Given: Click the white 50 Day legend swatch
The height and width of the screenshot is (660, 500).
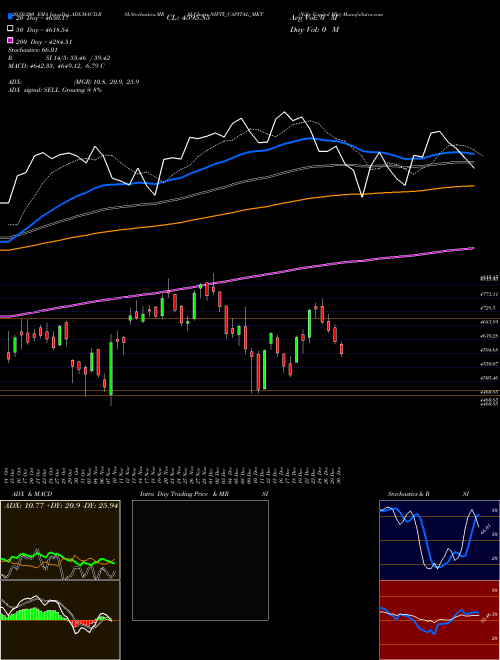Looking at the screenshot, I should (10, 29).
